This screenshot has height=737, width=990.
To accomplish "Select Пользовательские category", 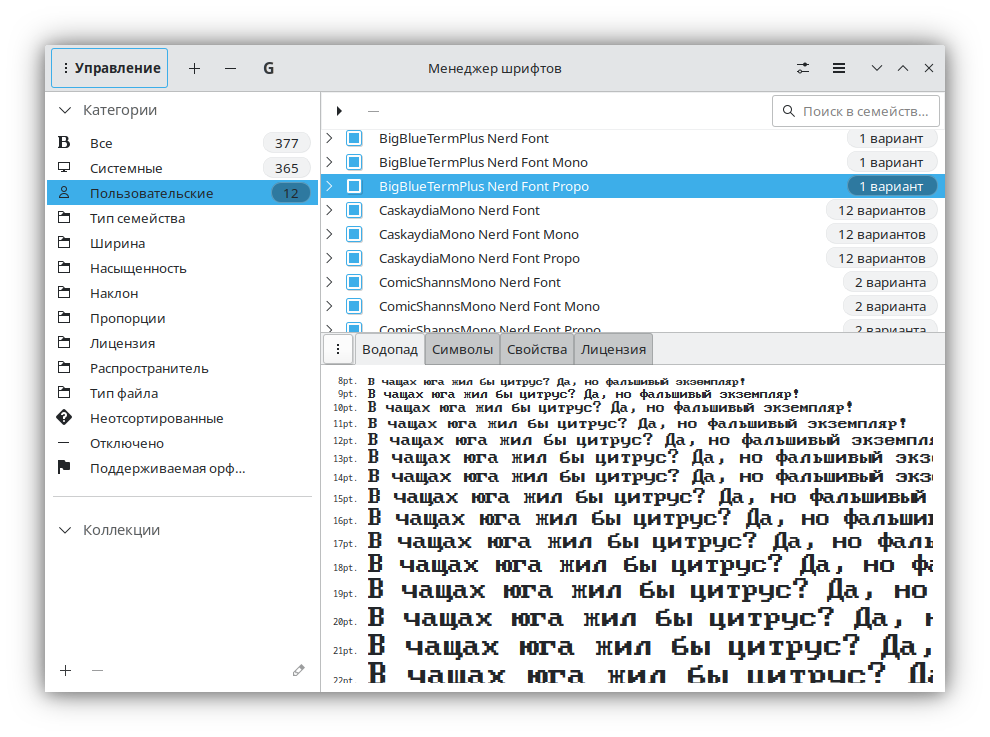I will pyautogui.click(x=182, y=193).
